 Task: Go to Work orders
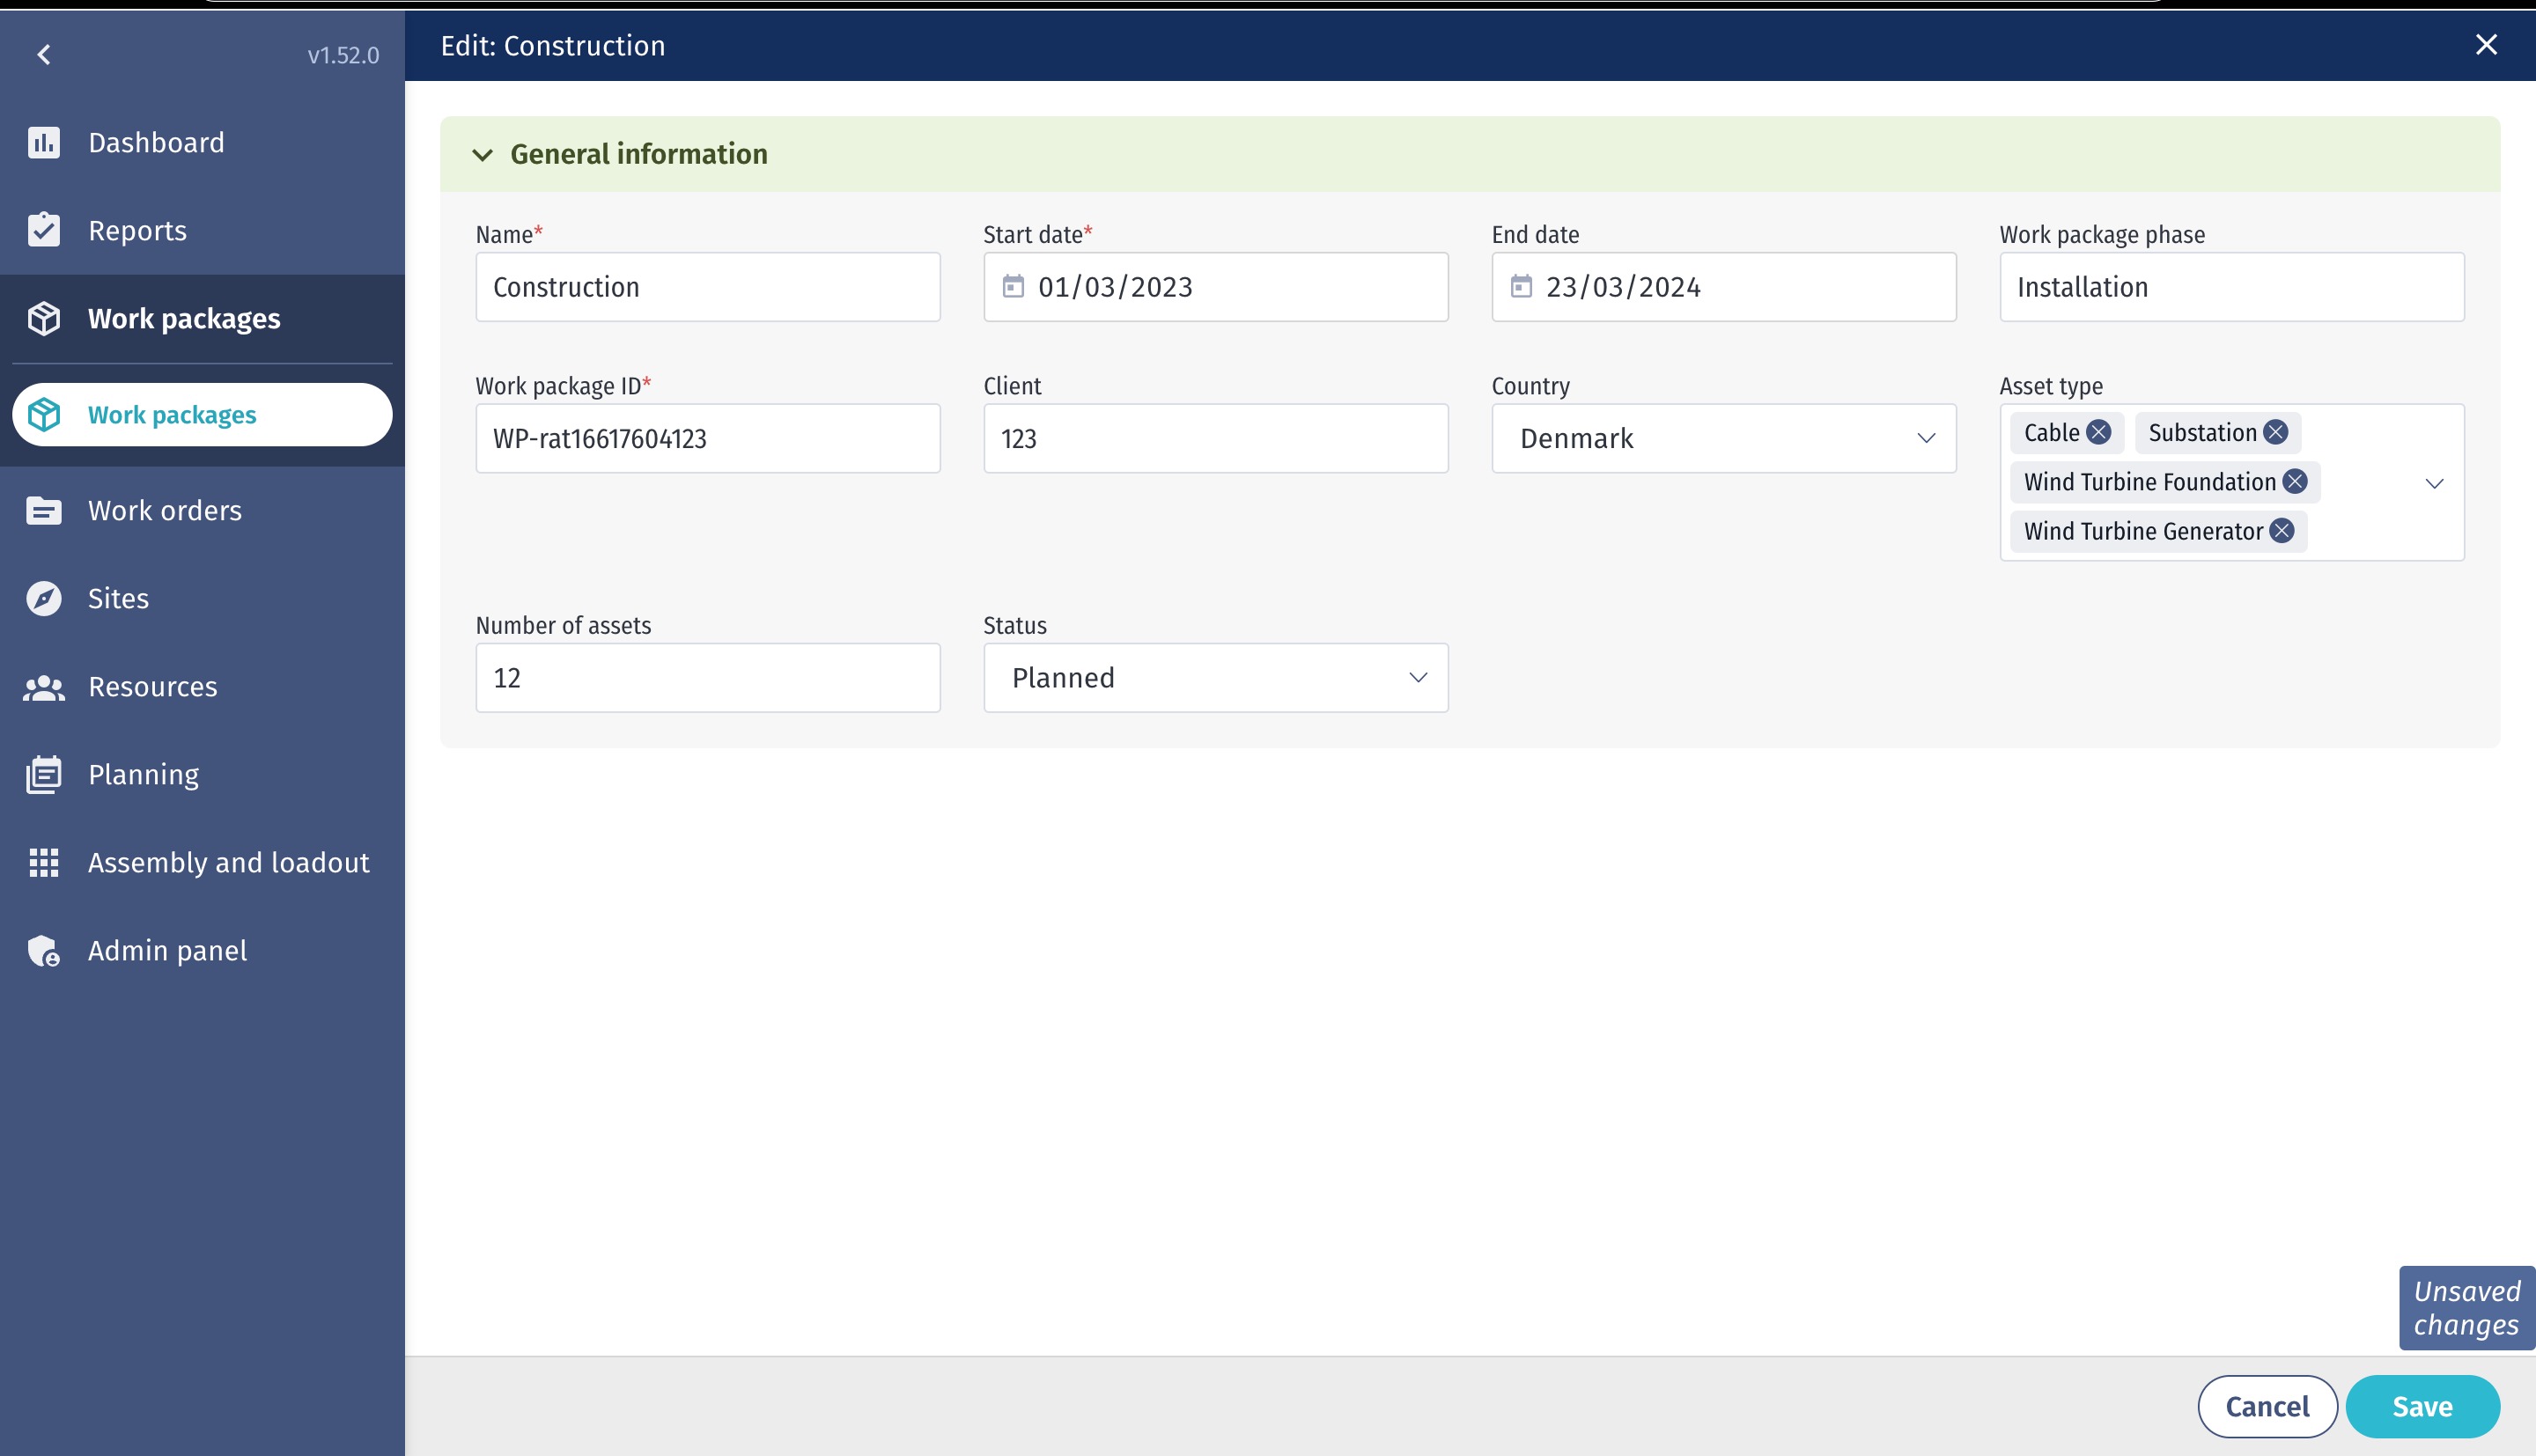202,510
